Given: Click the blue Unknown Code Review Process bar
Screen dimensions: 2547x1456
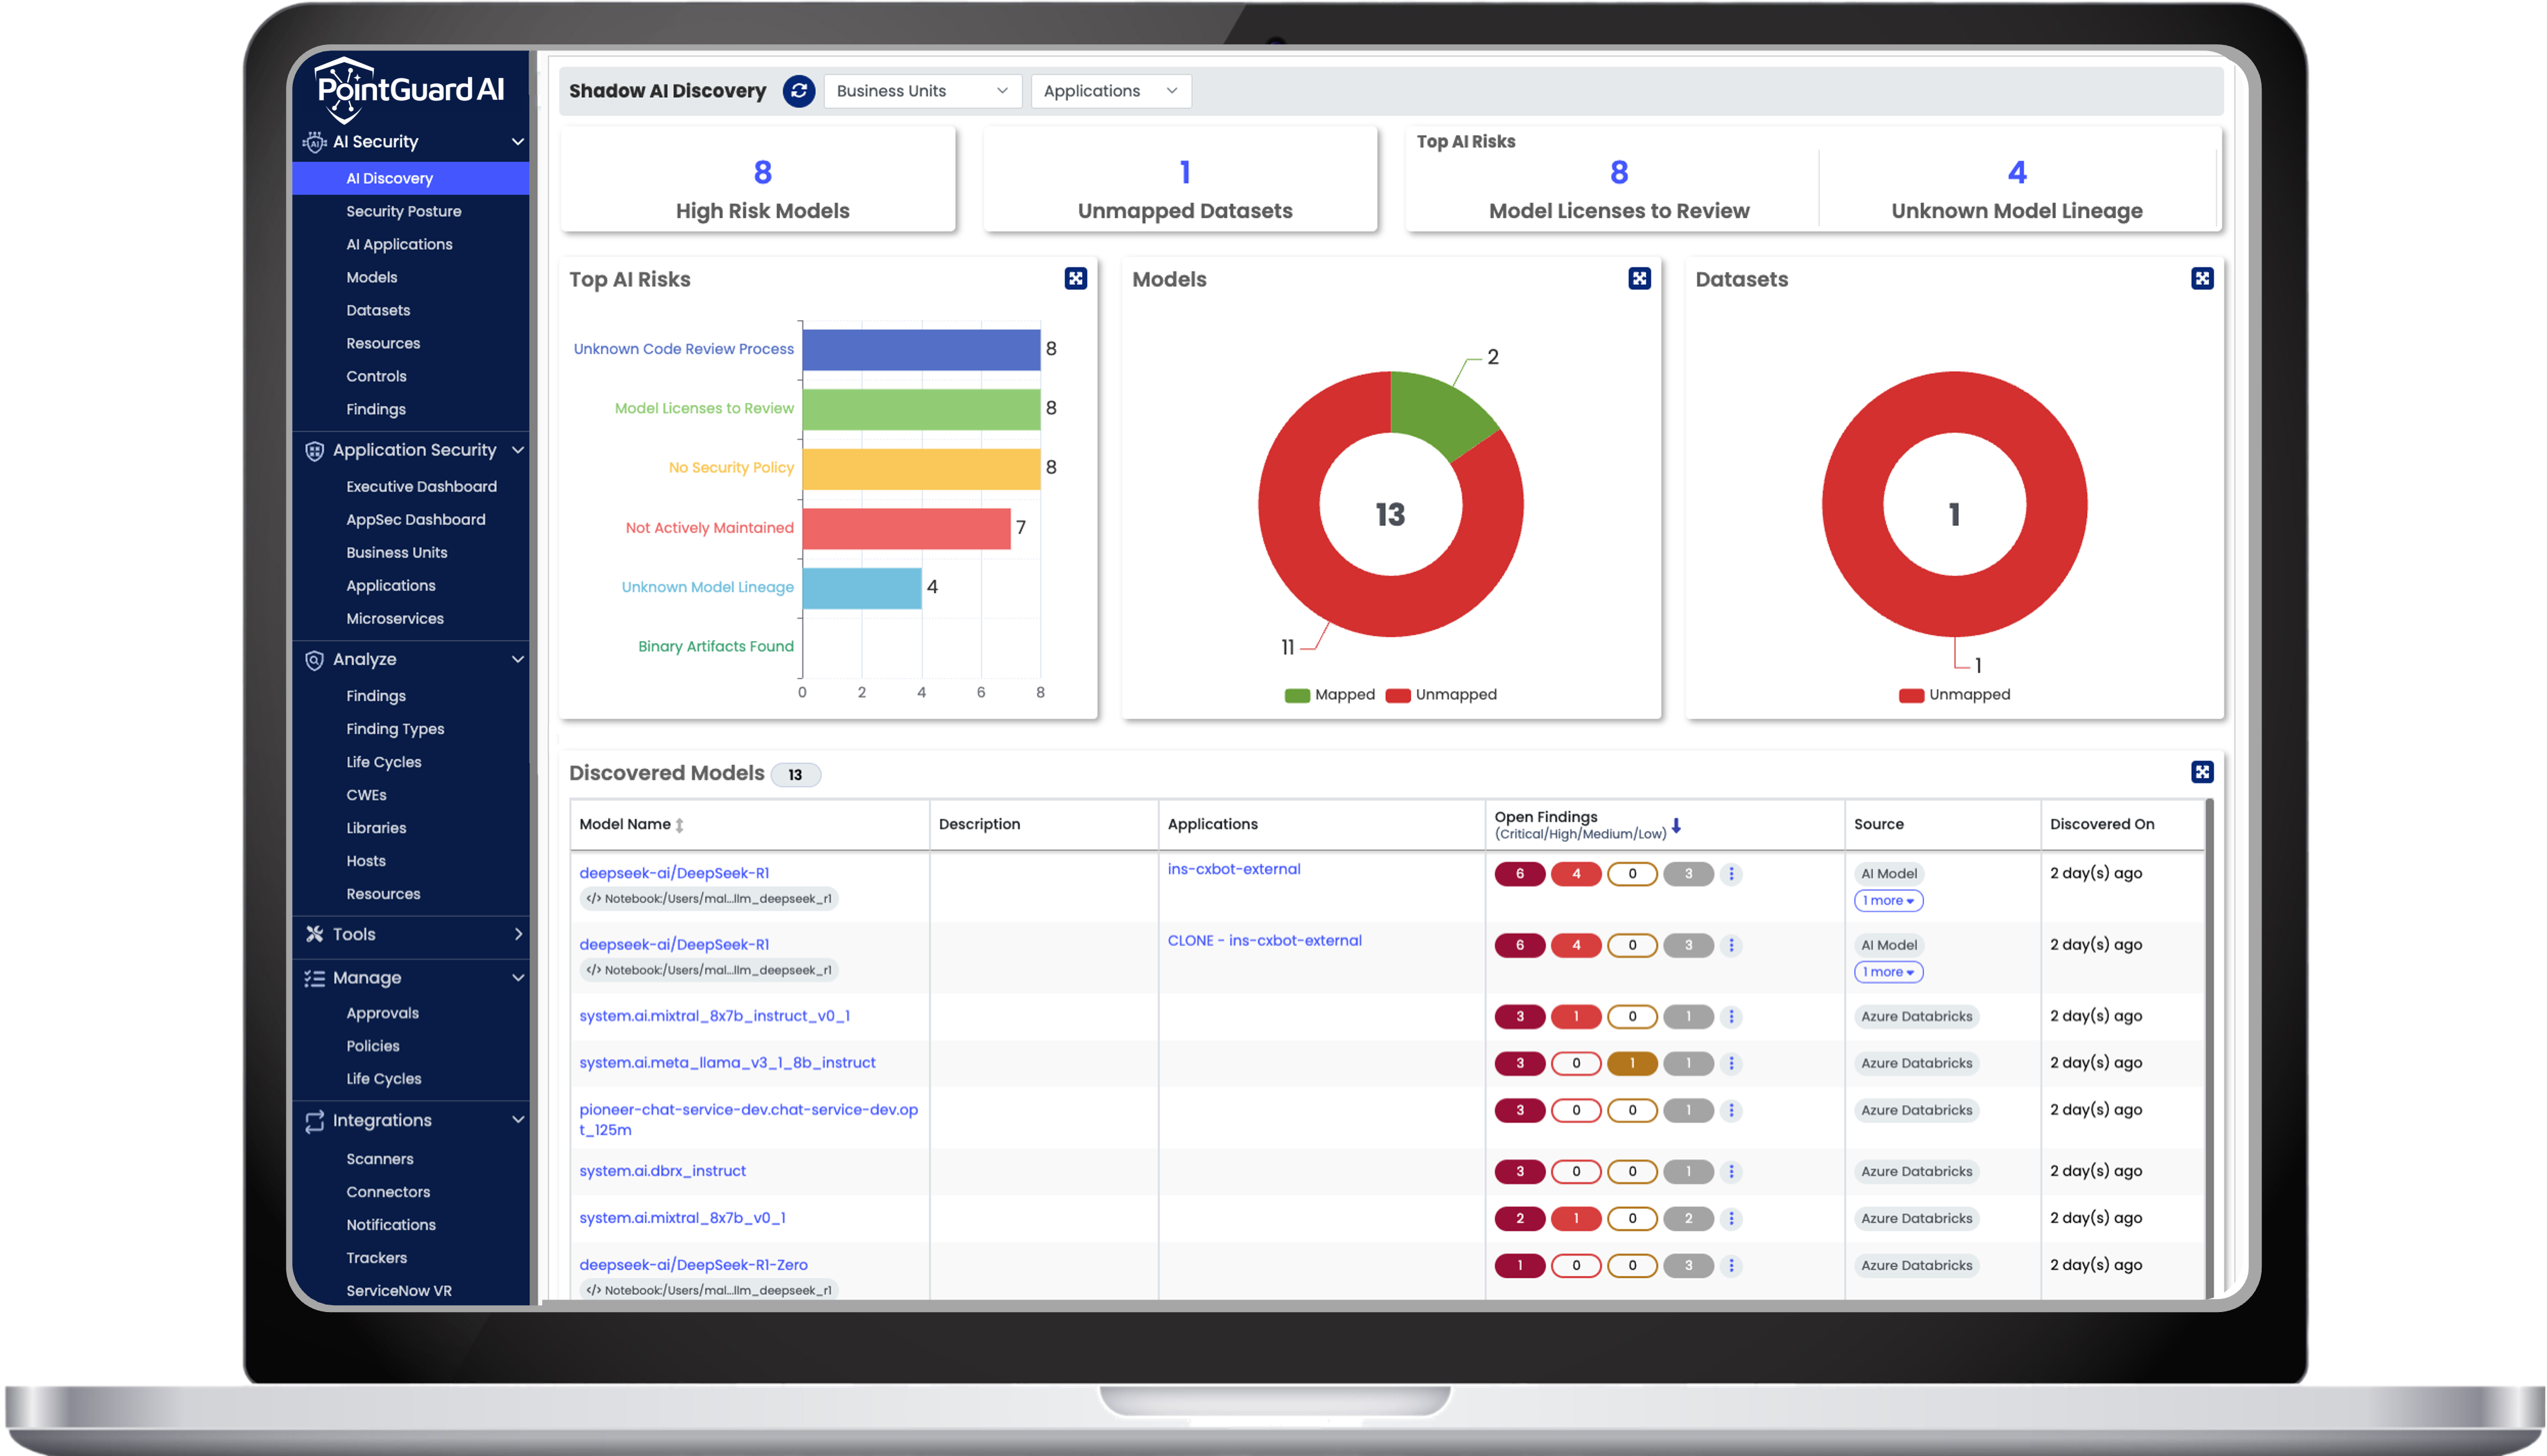Looking at the screenshot, I should pos(920,350).
